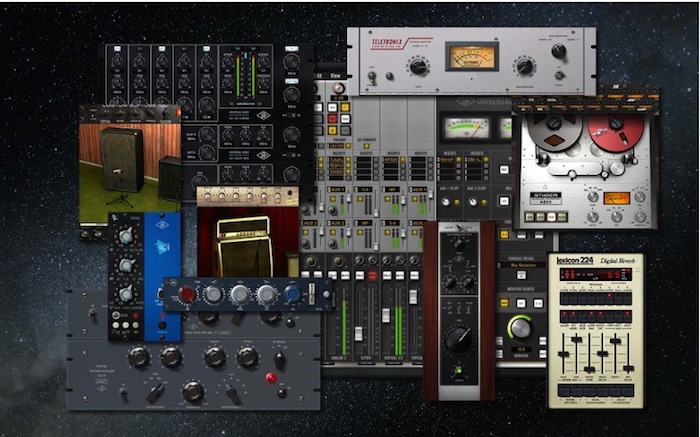Image resolution: width=700 pixels, height=437 pixels.
Task: Click the blue knob on Neve EQ
Action: tap(292, 294)
